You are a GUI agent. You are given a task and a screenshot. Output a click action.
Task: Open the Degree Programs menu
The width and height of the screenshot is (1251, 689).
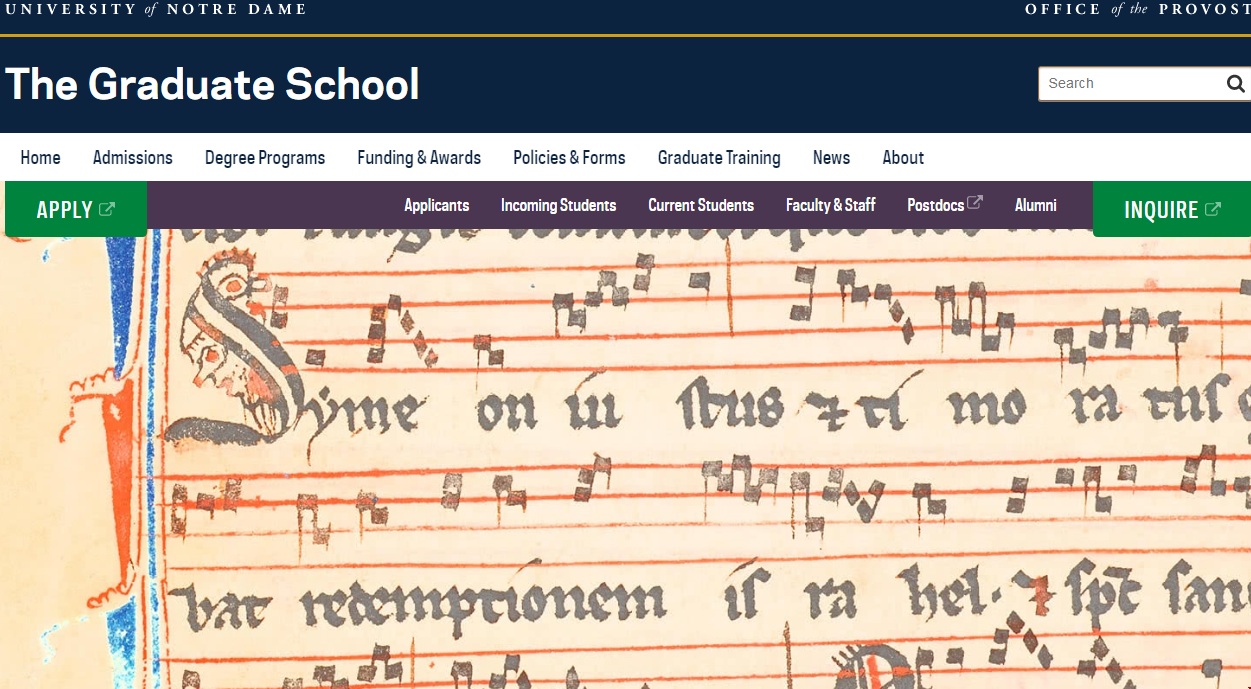click(265, 158)
